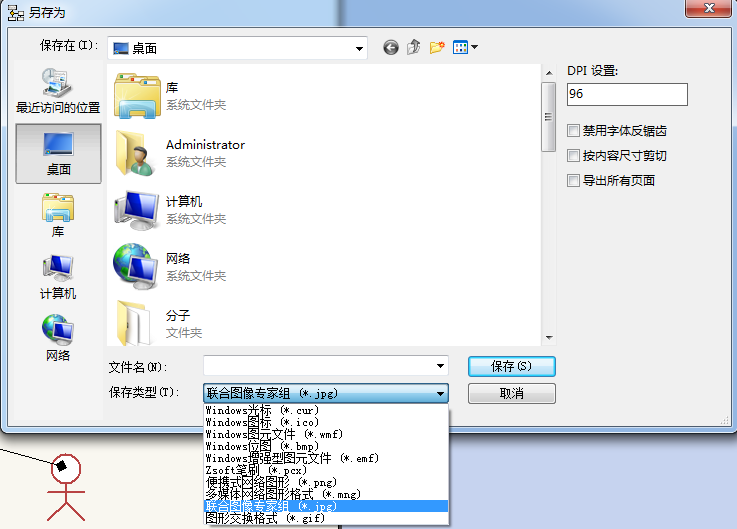Screen dimensions: 737x529
Task: Toggle 按内容尺寸剪切 checkbox
Action: (573, 156)
